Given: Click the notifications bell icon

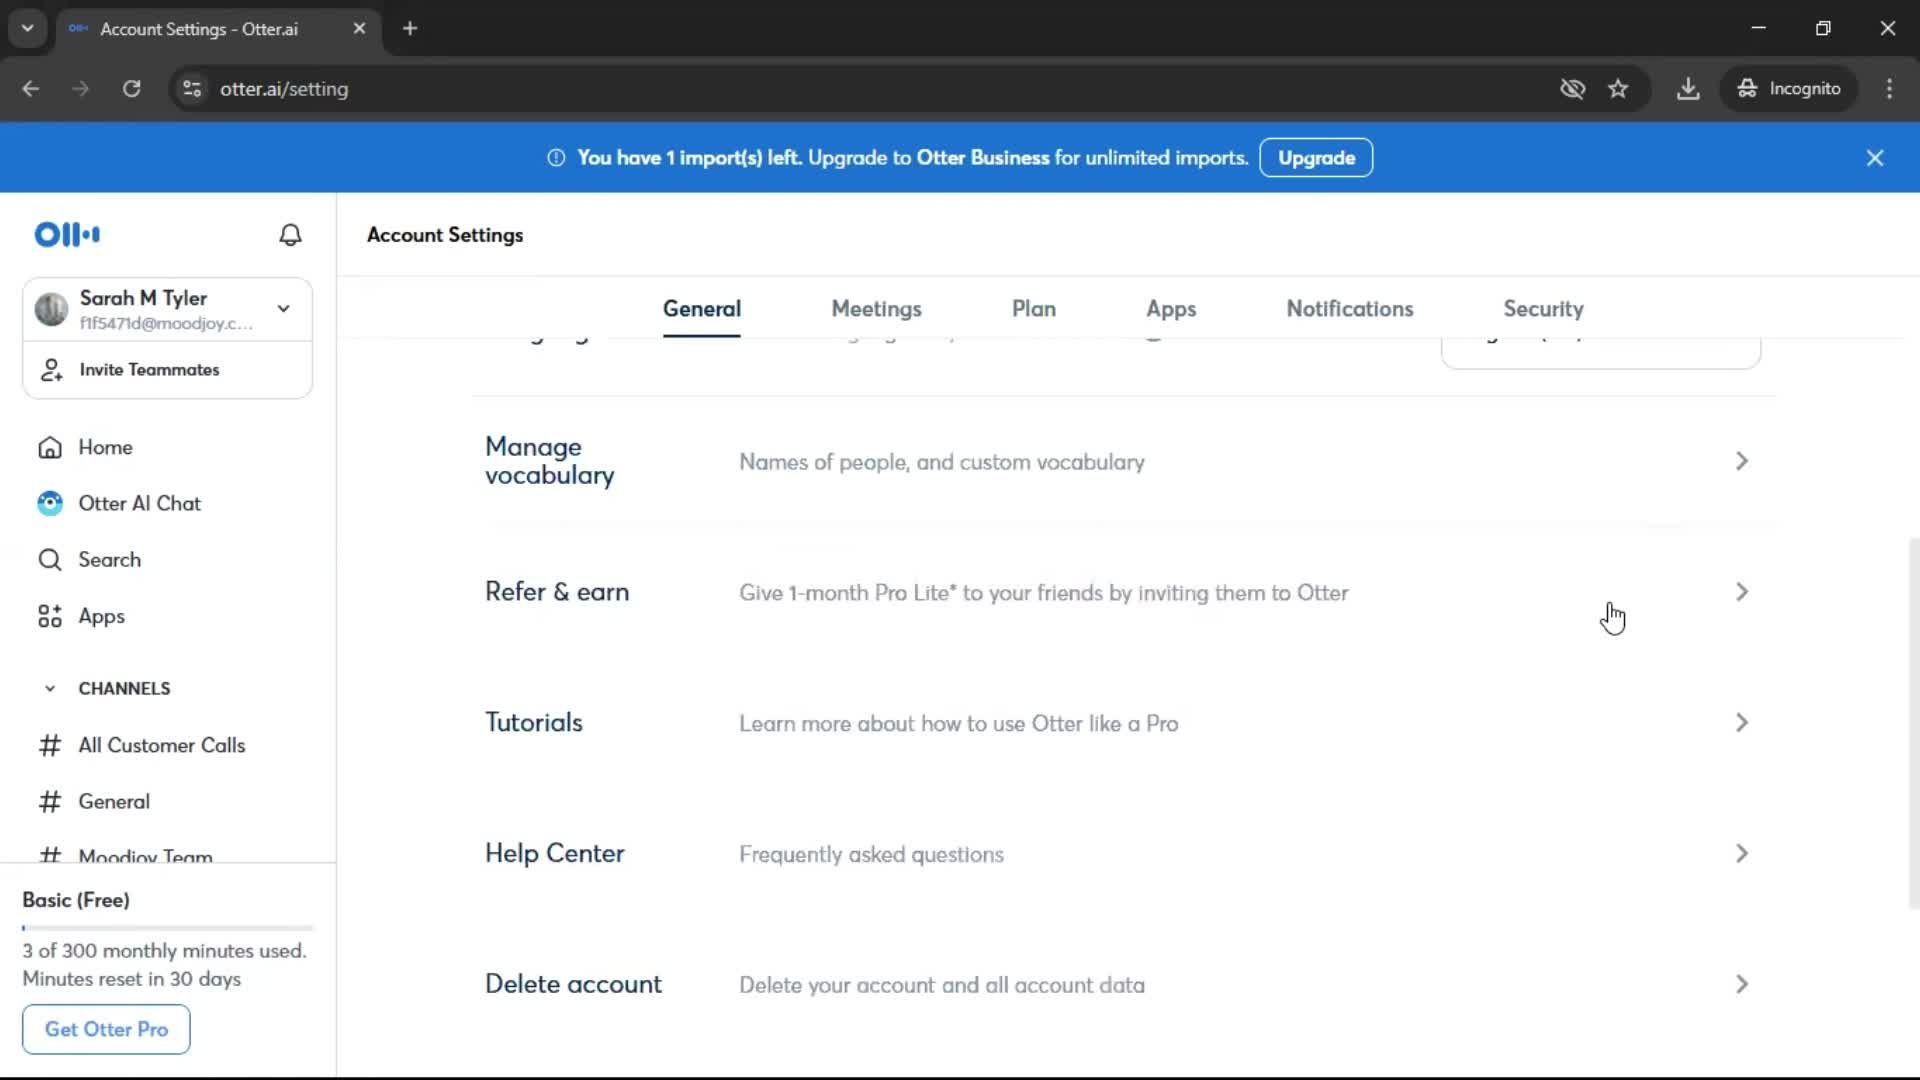Looking at the screenshot, I should [x=290, y=235].
